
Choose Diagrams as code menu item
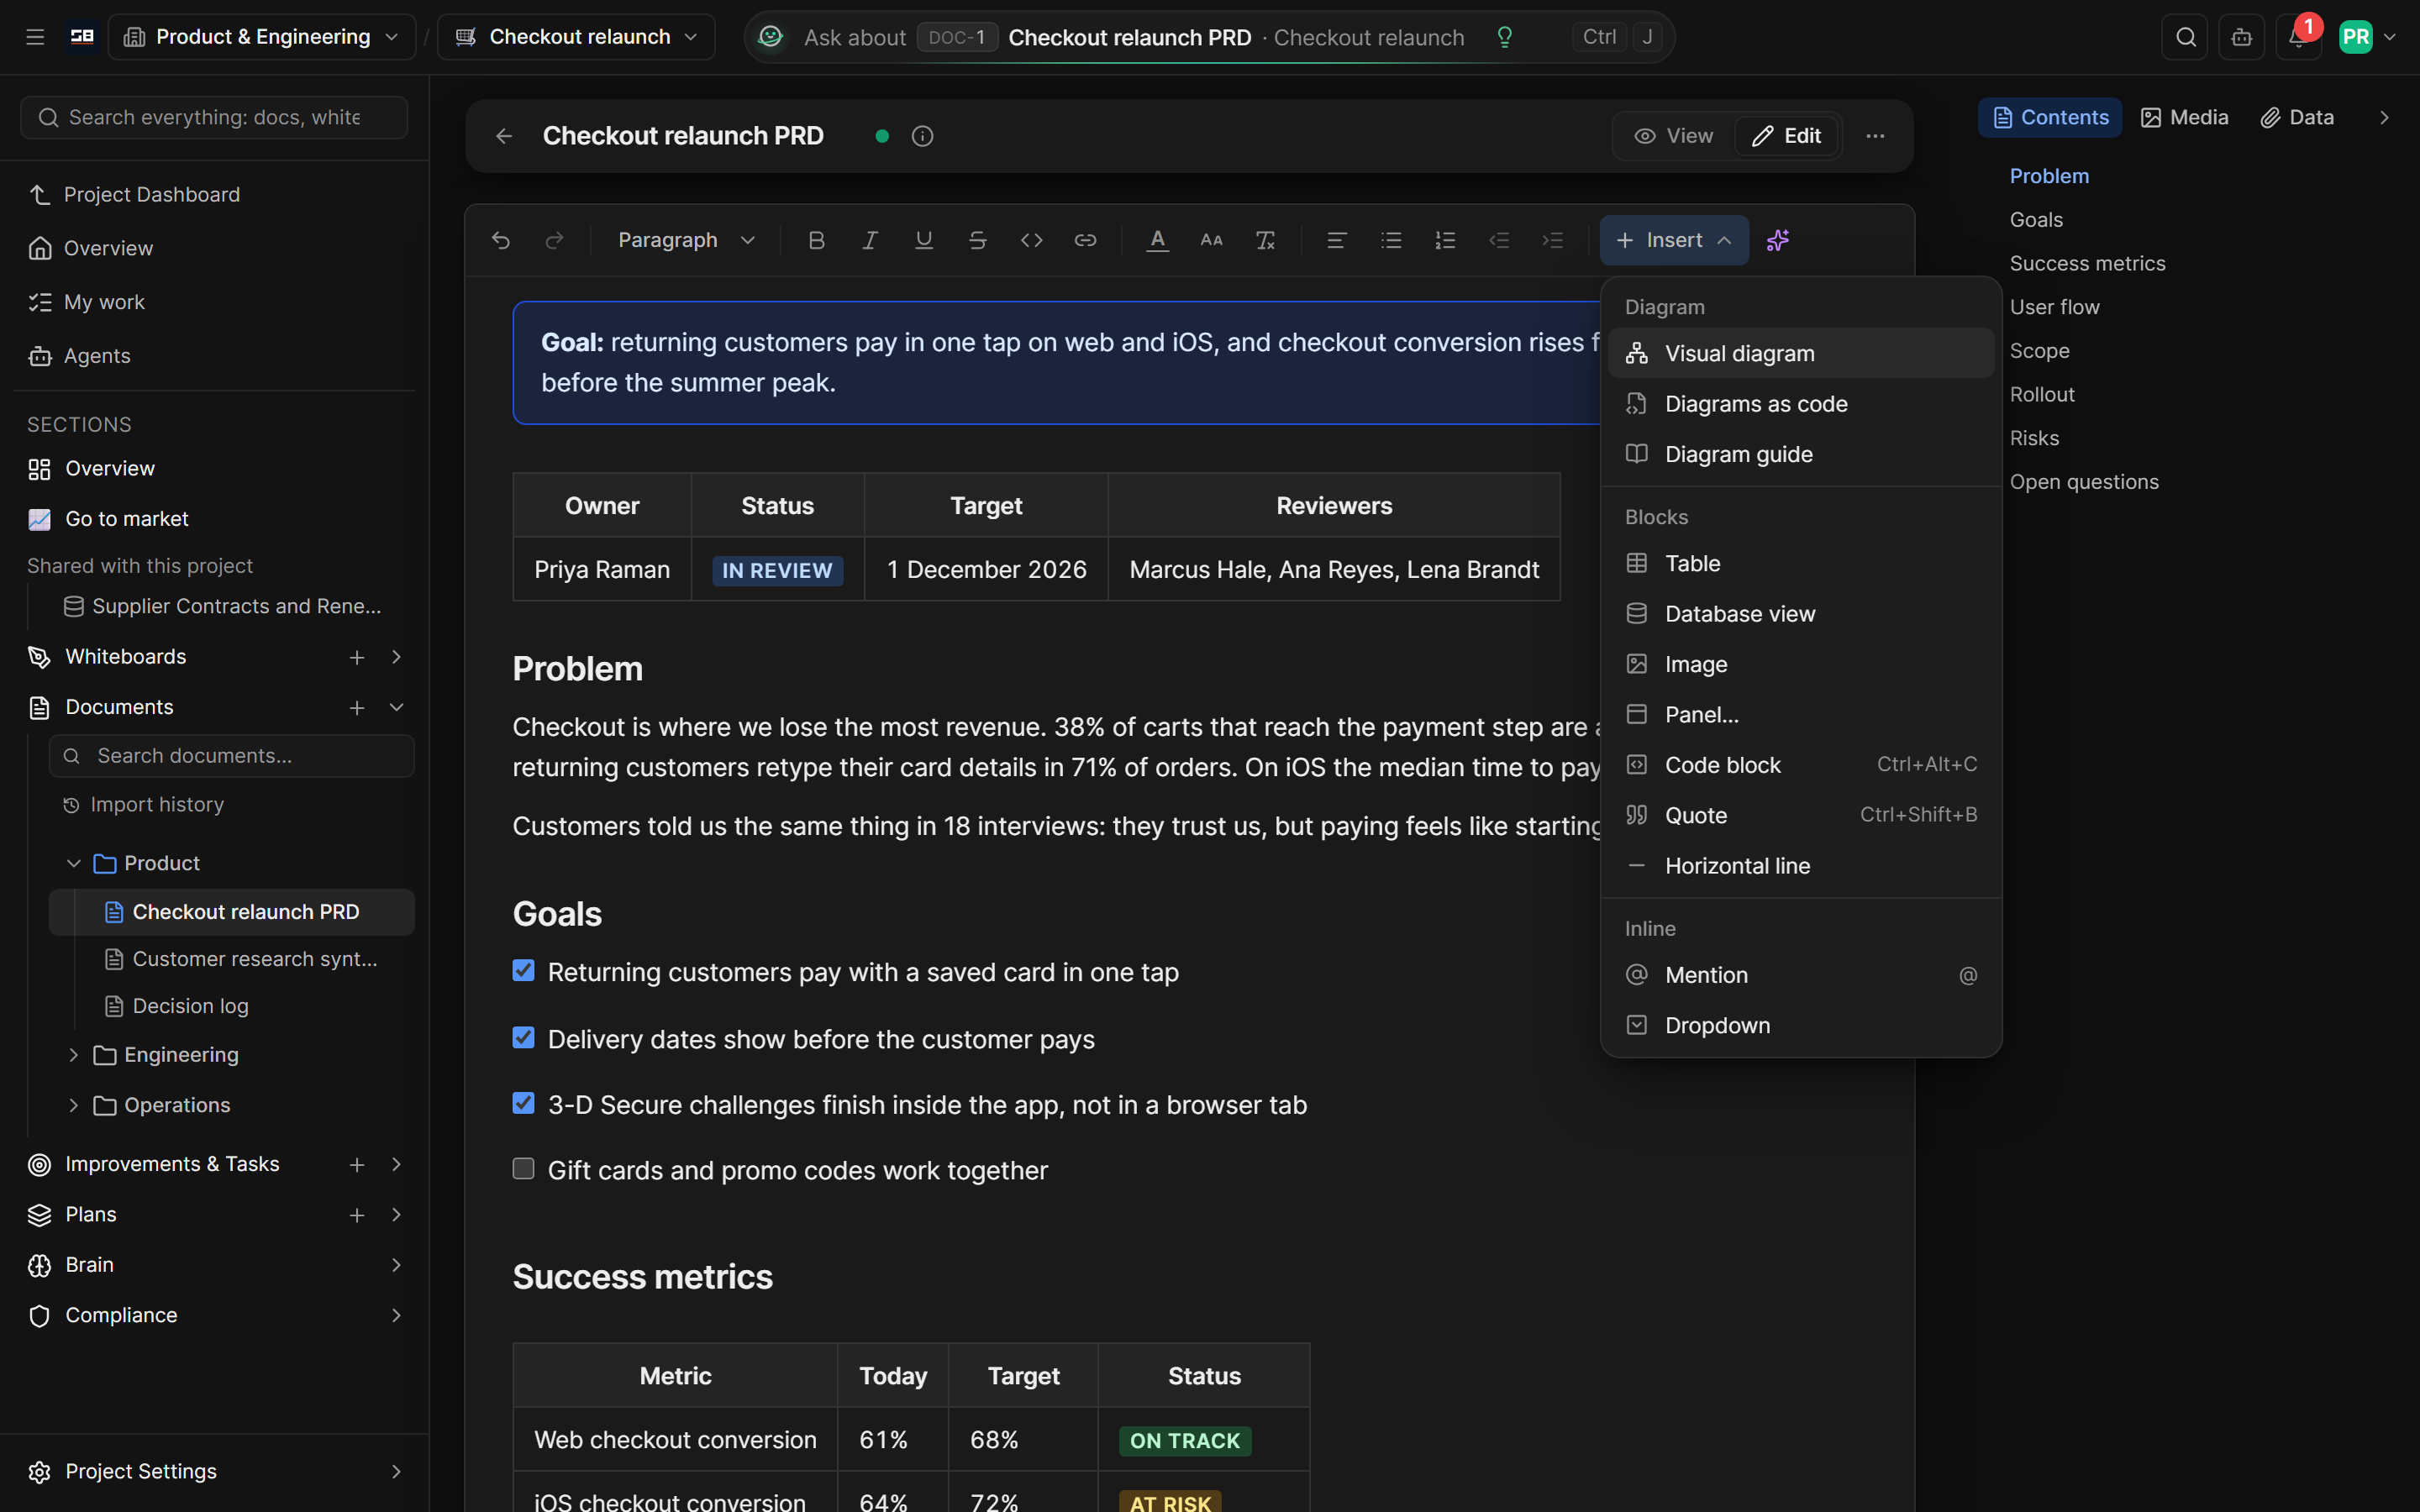(x=1800, y=404)
